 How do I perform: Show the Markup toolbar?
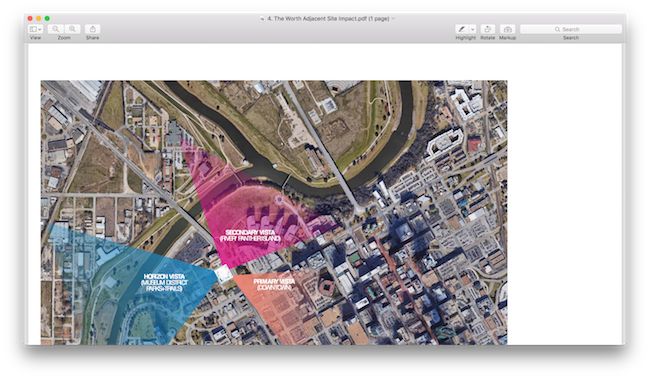click(507, 29)
